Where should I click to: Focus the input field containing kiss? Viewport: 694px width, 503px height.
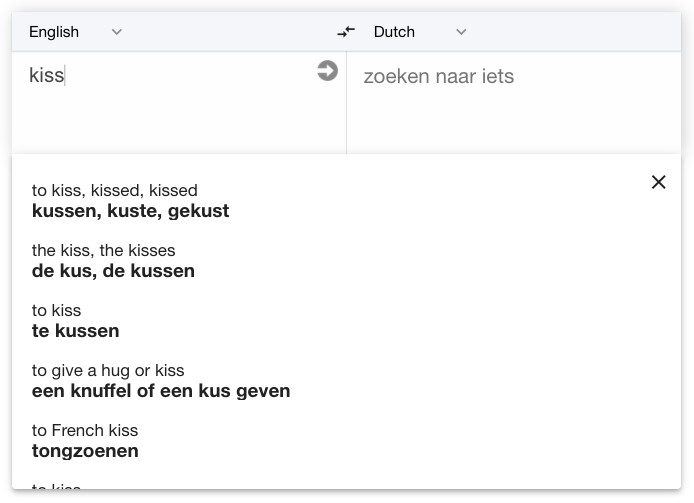coord(170,103)
